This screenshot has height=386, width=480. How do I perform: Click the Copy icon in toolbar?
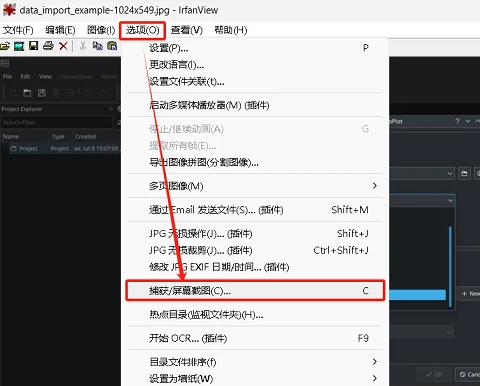(x=97, y=46)
